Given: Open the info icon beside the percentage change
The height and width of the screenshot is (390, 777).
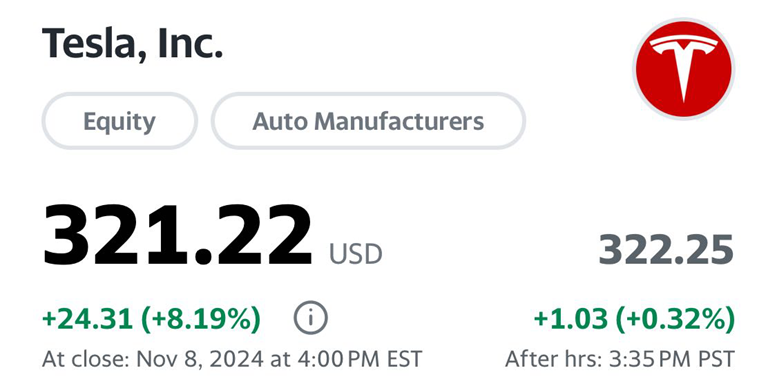Looking at the screenshot, I should point(311,318).
